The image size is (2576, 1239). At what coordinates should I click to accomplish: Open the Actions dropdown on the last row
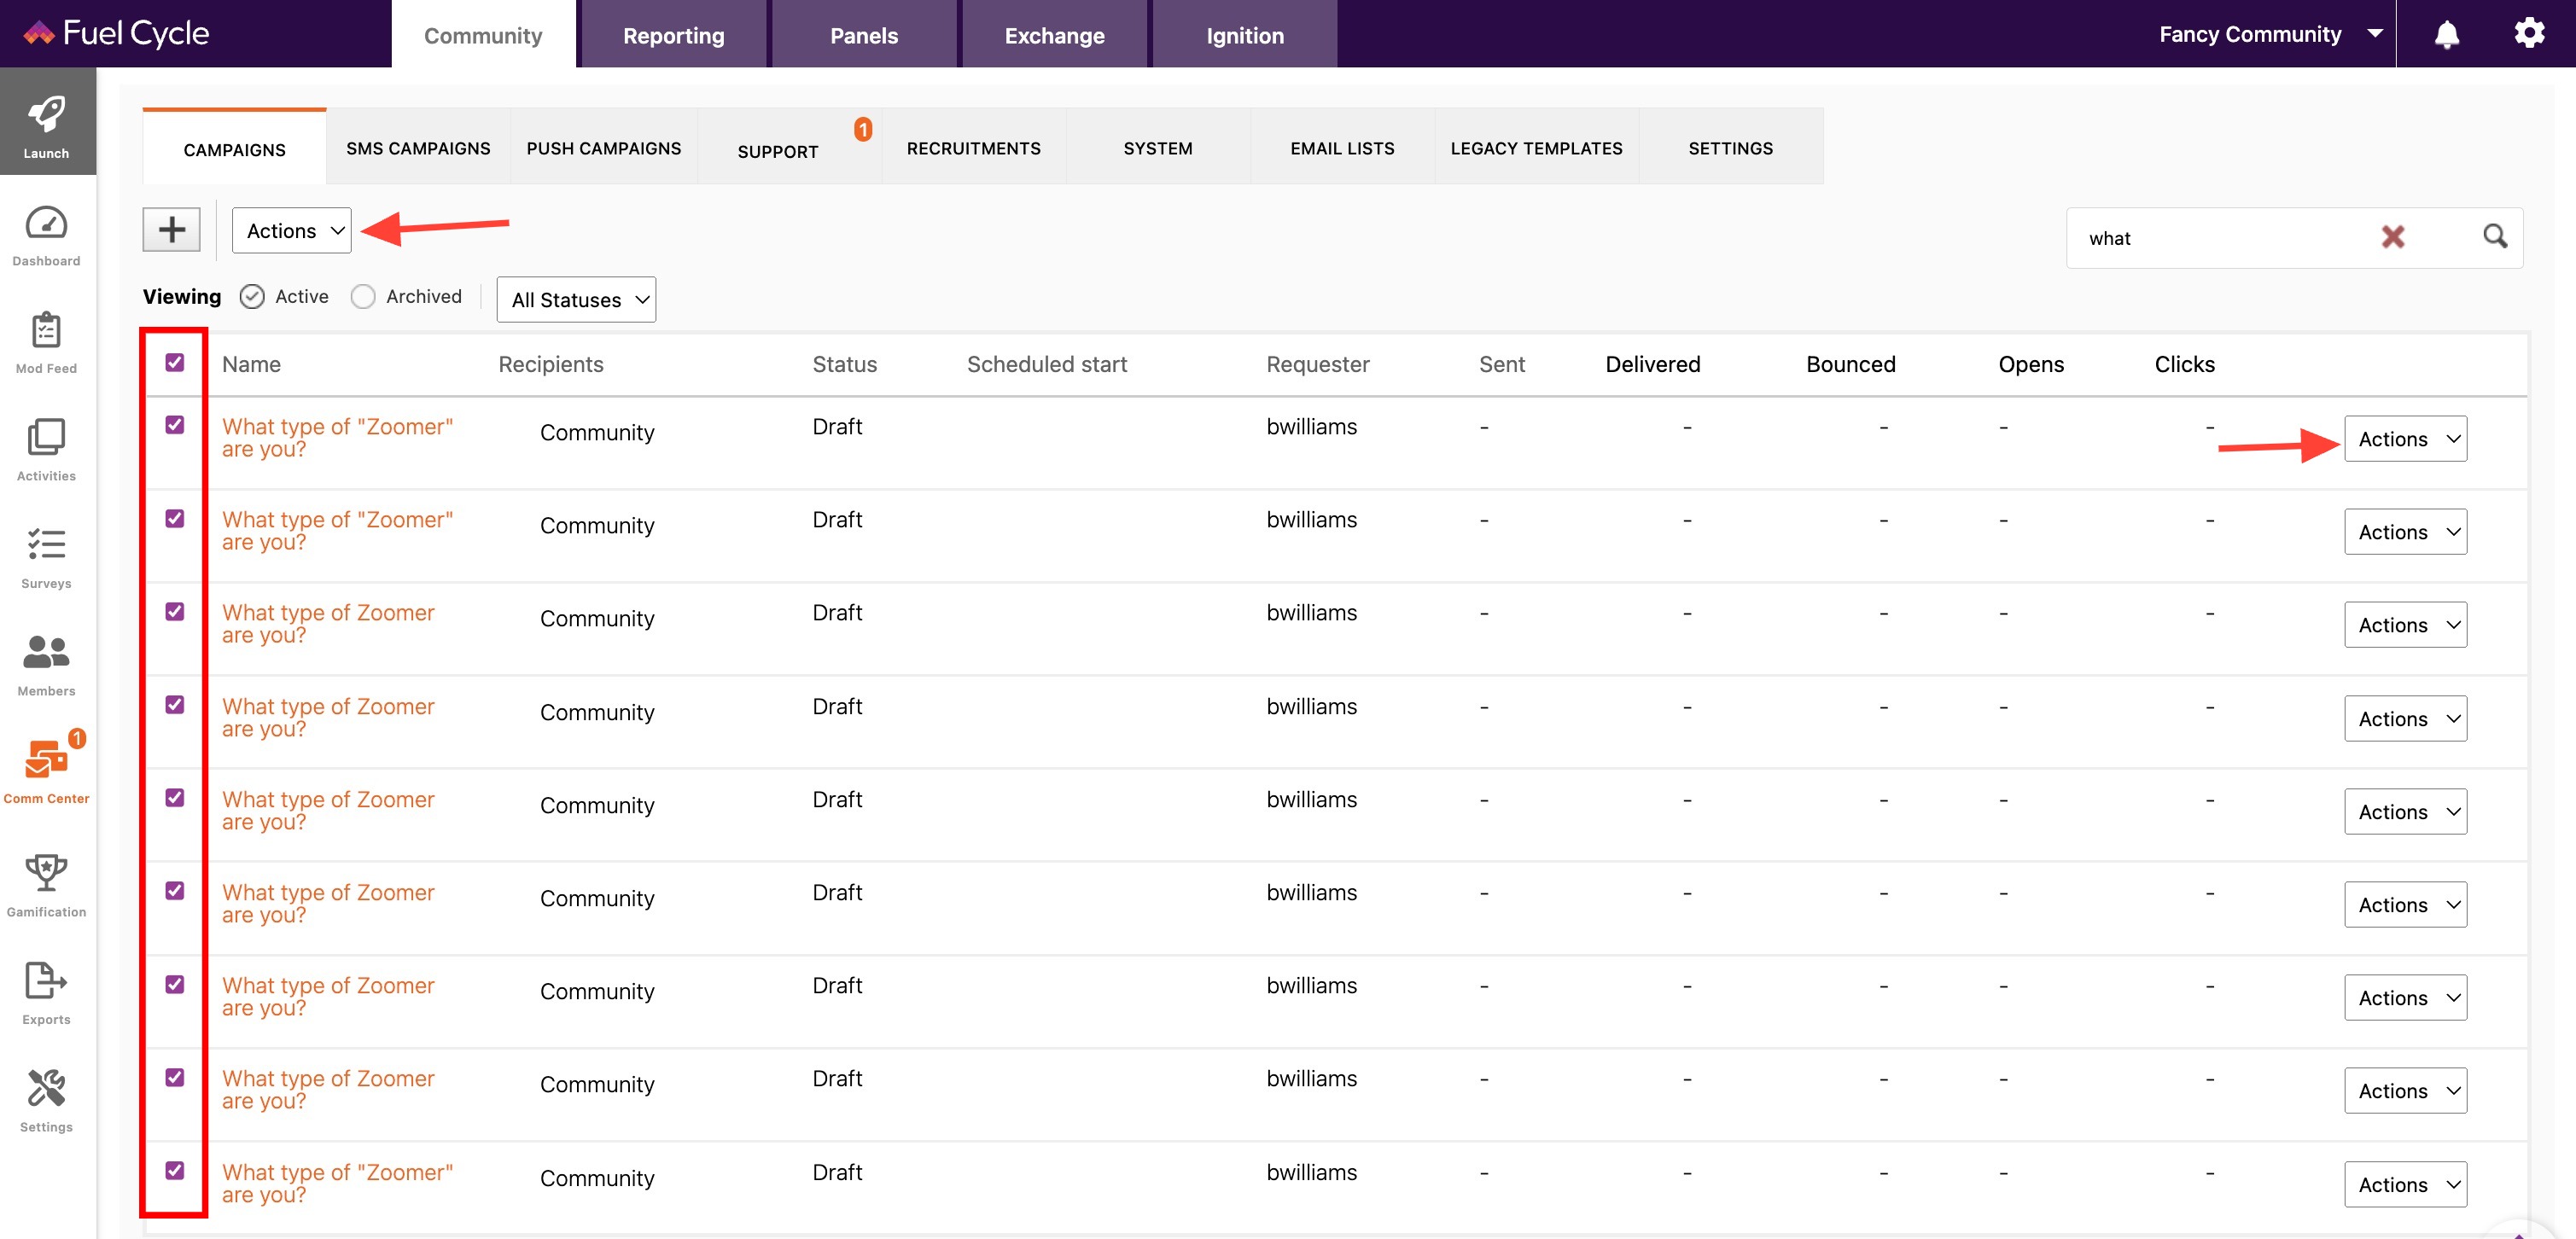2405,1184
